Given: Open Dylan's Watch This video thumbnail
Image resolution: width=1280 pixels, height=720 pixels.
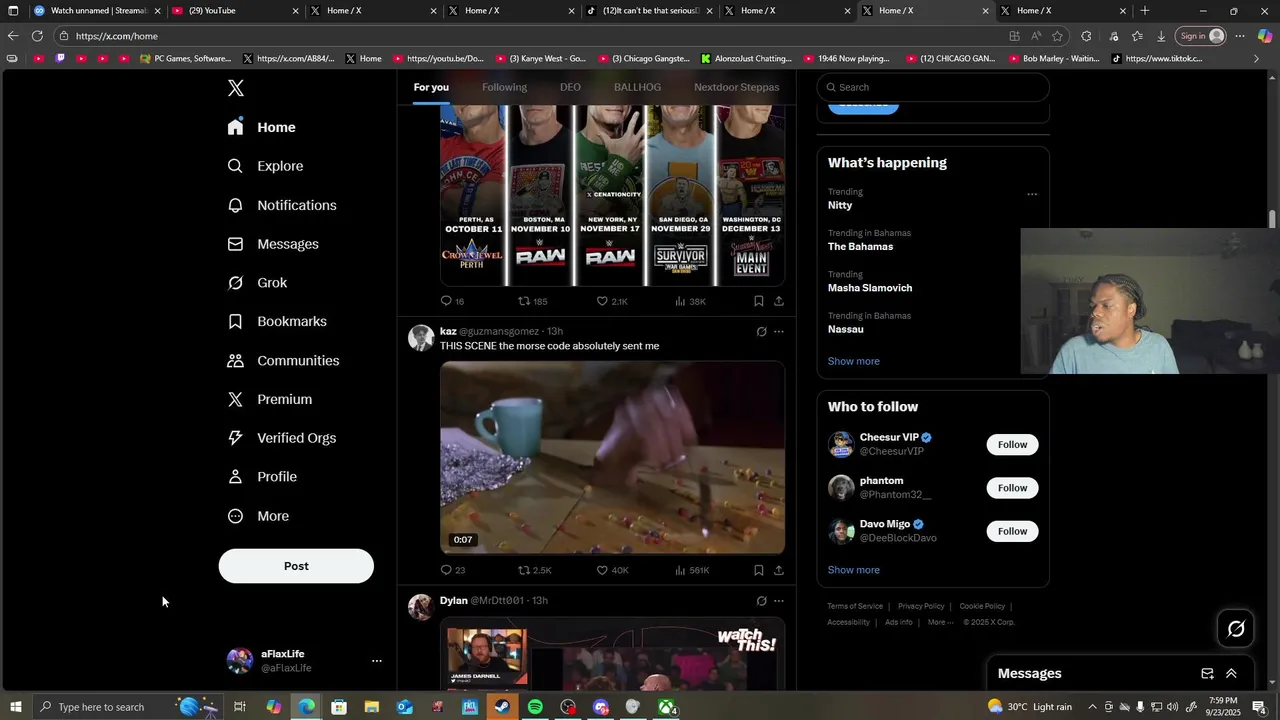Looking at the screenshot, I should (612, 654).
